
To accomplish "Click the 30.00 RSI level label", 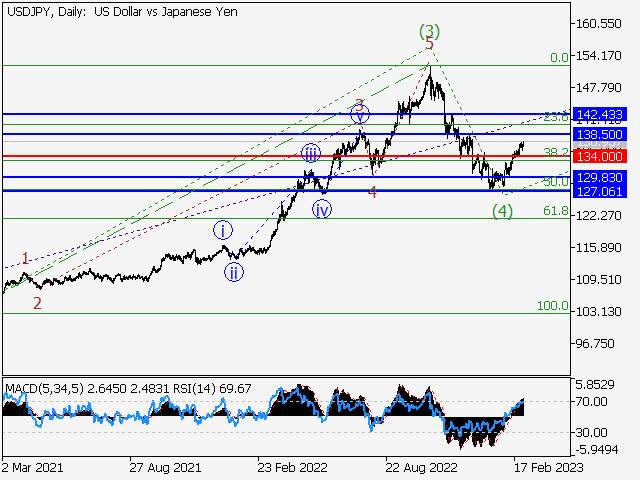I will click(591, 432).
